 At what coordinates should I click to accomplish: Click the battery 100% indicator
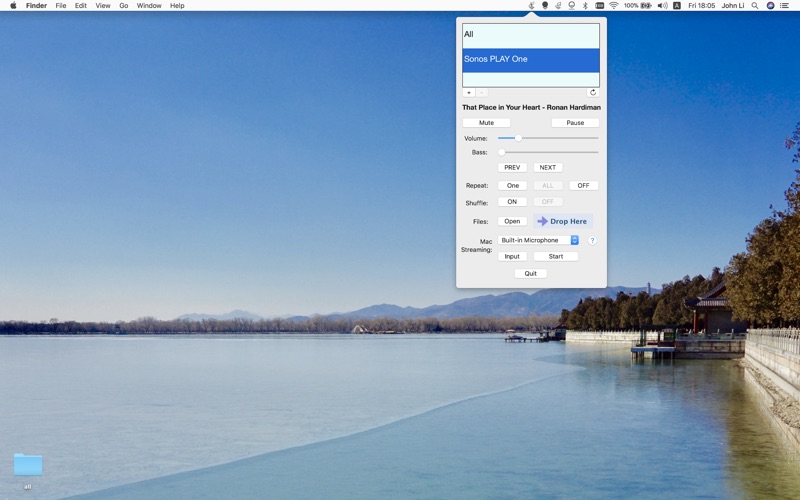click(637, 6)
